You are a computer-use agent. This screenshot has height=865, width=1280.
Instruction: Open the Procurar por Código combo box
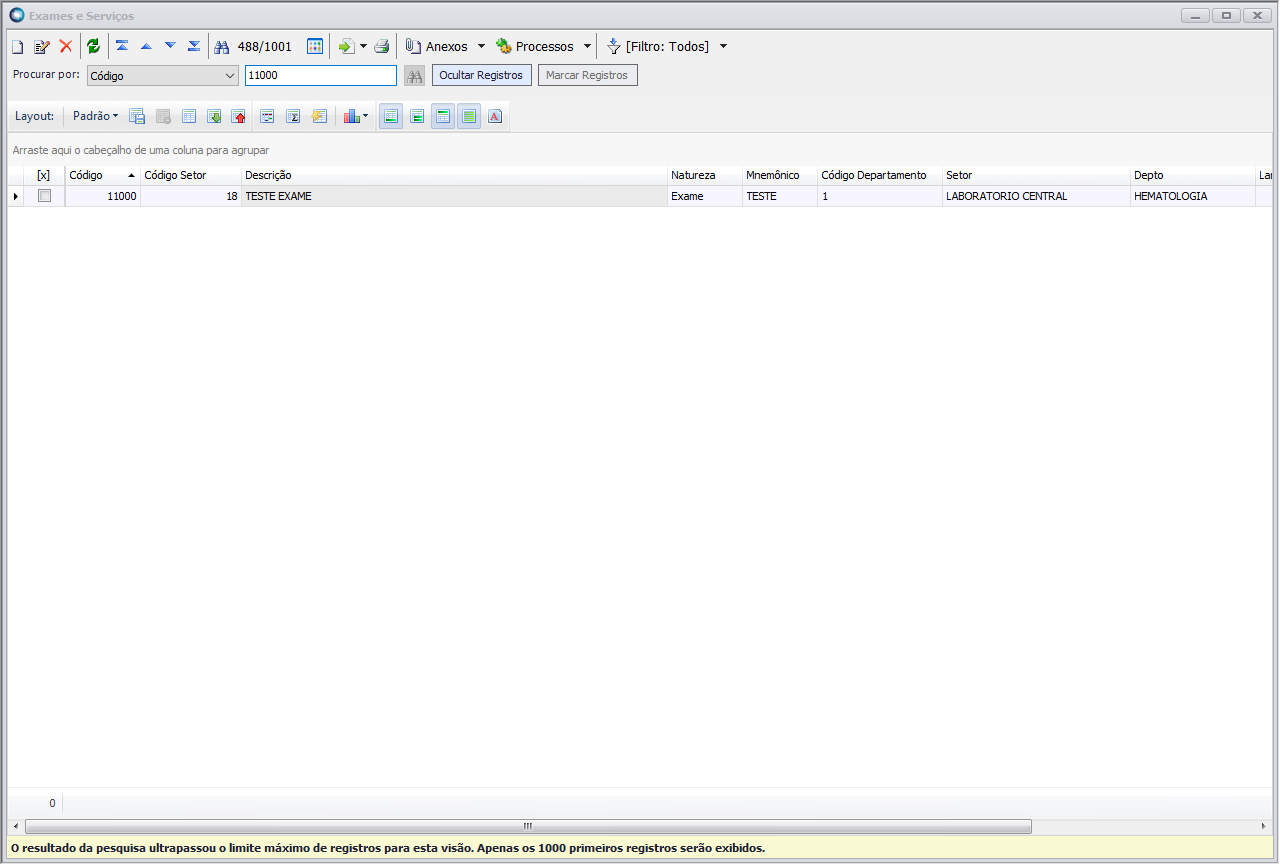tap(162, 76)
